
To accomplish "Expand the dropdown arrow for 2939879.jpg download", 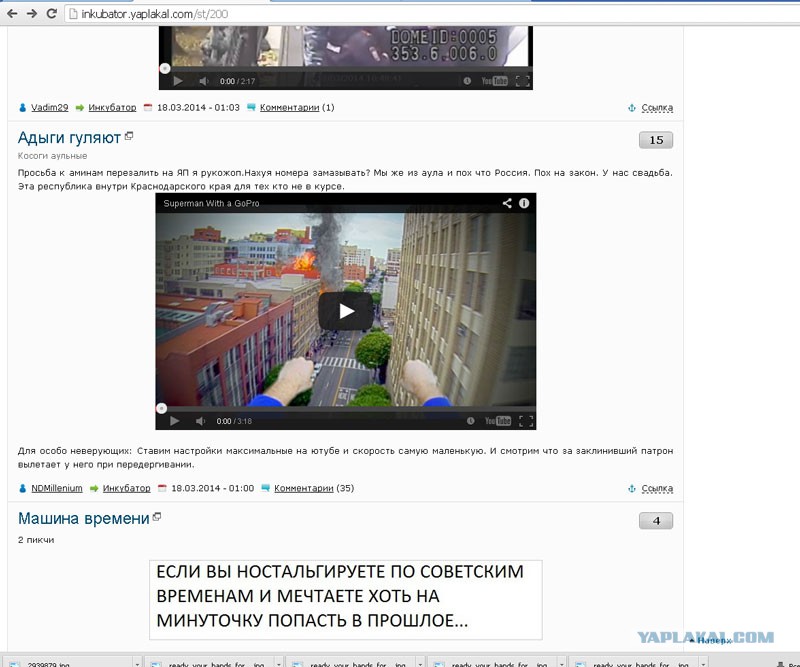I will click(x=137, y=664).
